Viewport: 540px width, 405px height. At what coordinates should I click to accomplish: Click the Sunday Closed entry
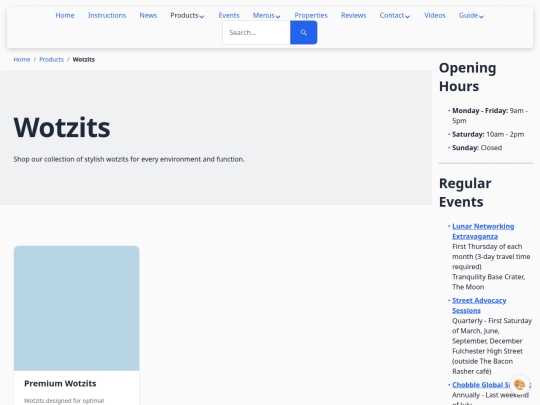477,148
